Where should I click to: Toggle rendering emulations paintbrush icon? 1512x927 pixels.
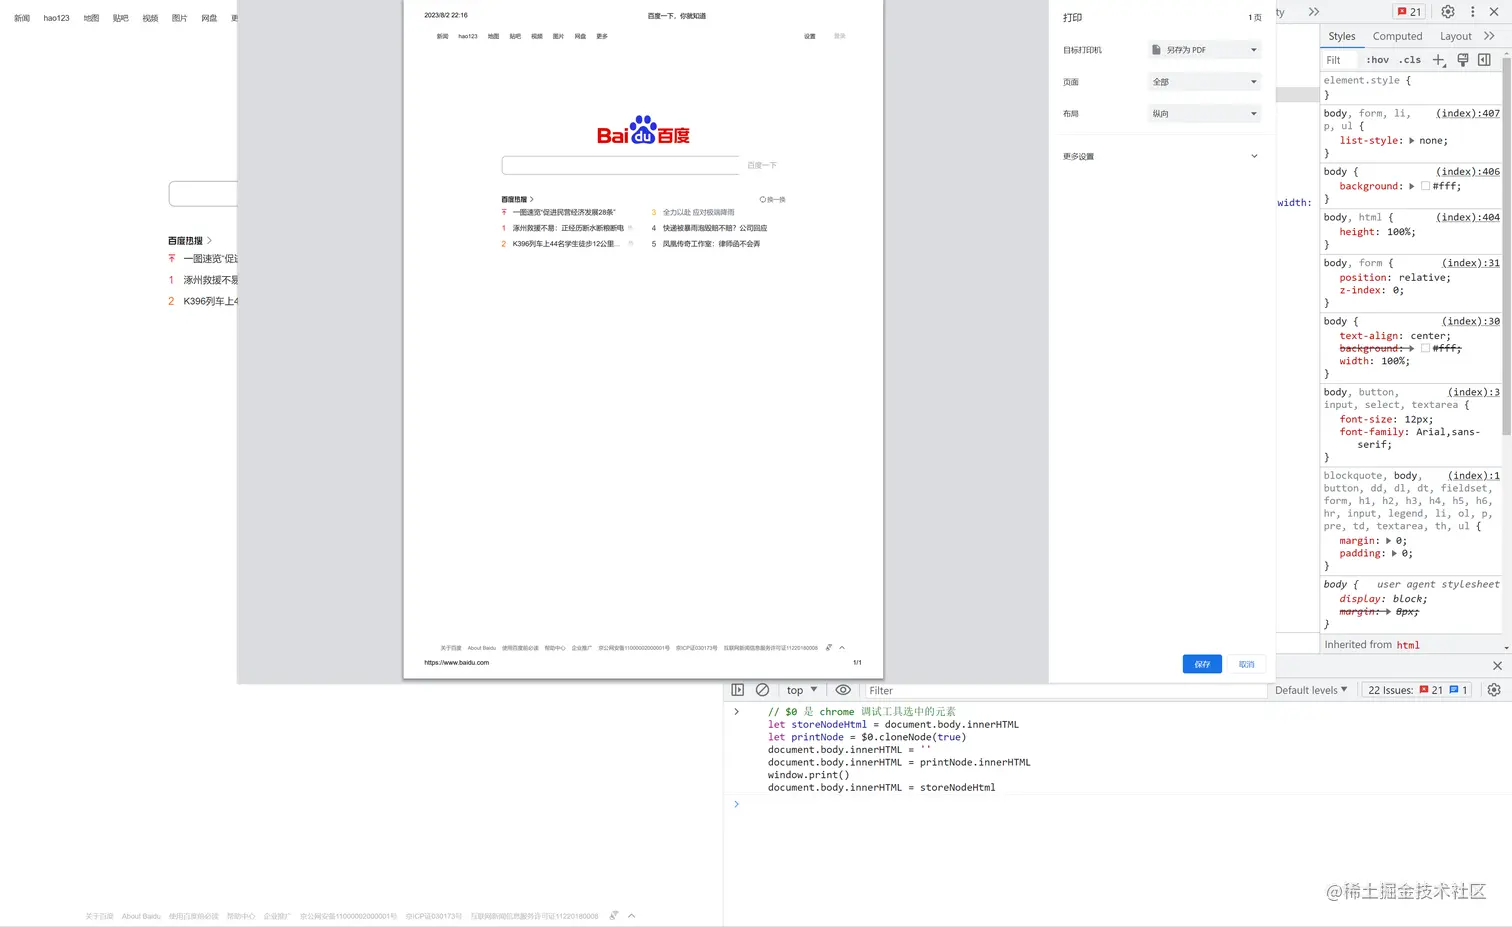[x=1462, y=60]
